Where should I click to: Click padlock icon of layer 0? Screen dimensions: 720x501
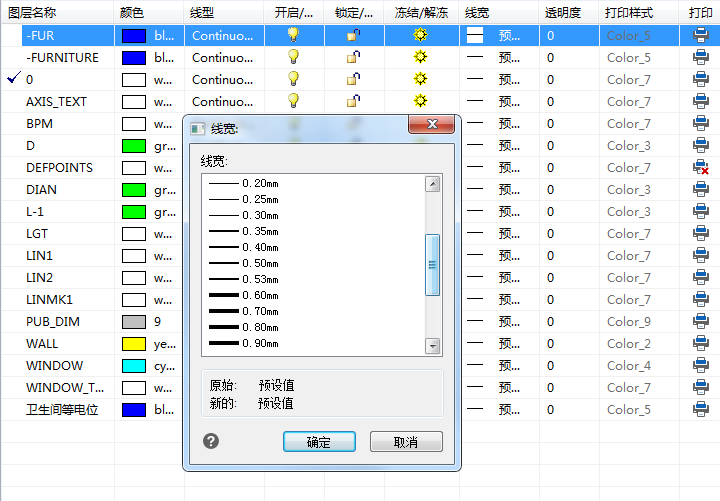click(353, 79)
